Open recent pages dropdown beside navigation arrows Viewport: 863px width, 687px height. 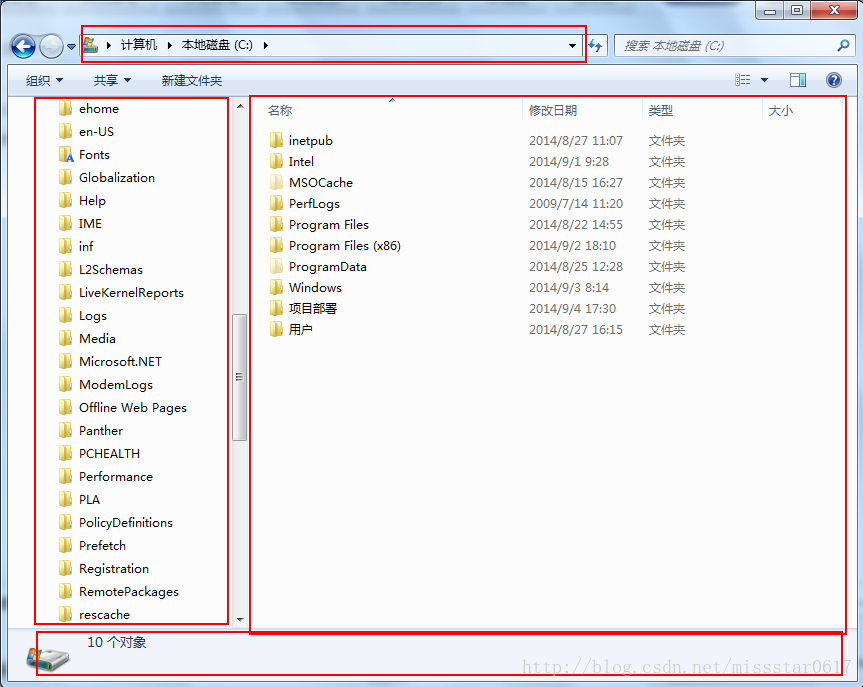[72, 47]
